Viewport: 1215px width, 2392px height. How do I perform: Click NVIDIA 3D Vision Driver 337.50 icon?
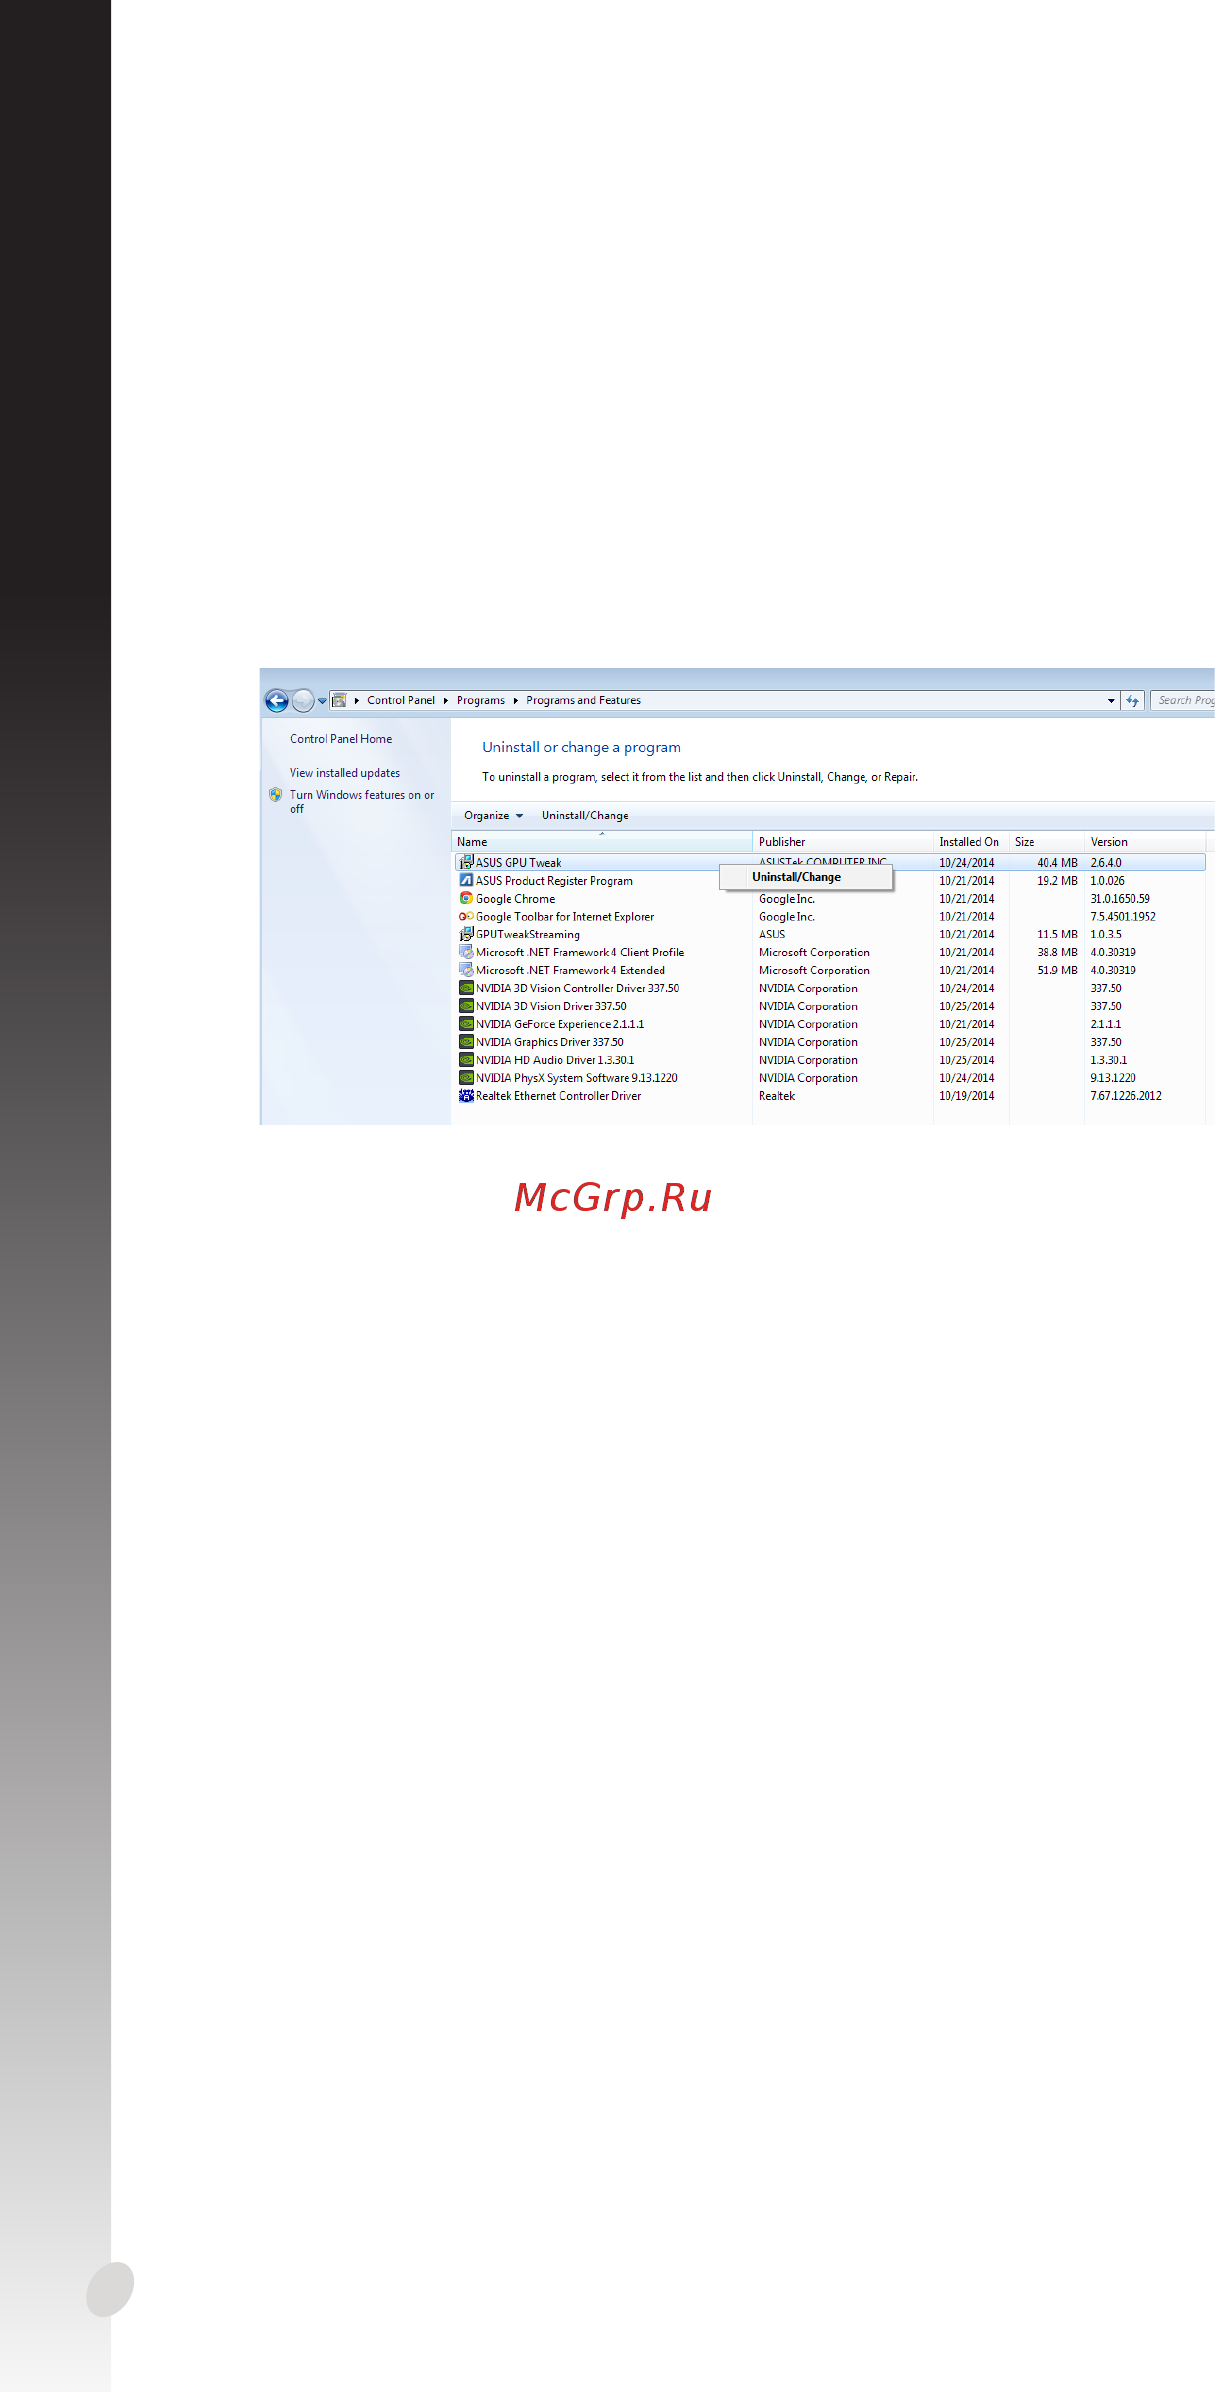click(466, 1006)
